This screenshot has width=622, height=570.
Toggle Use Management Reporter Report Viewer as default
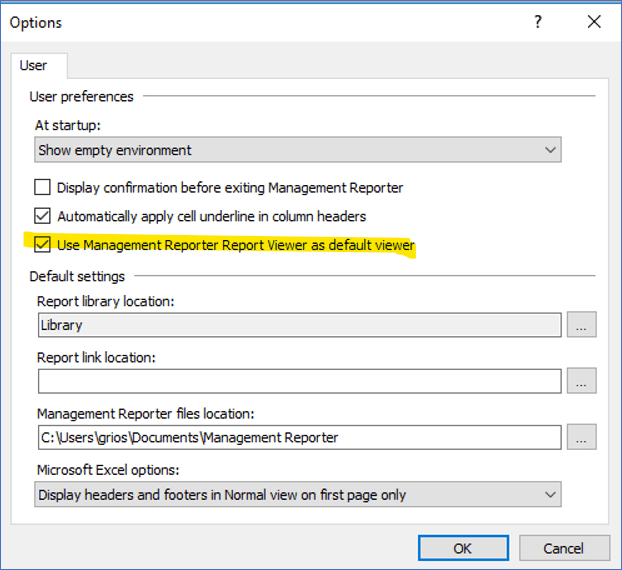pos(43,244)
